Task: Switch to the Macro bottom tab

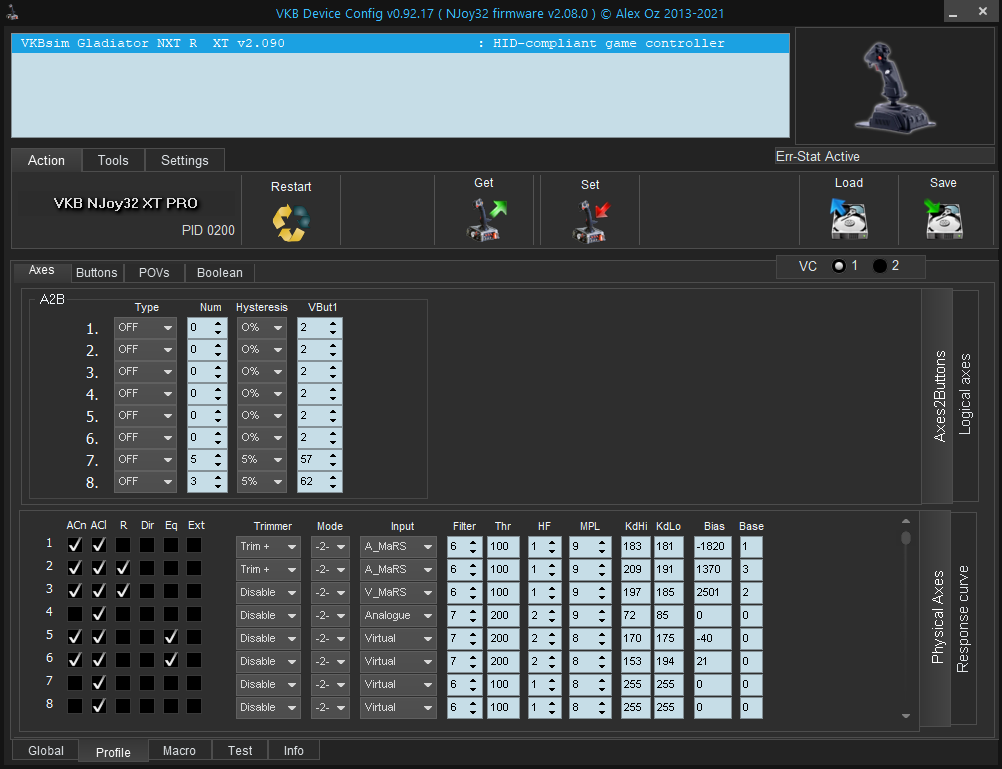Action: point(180,751)
